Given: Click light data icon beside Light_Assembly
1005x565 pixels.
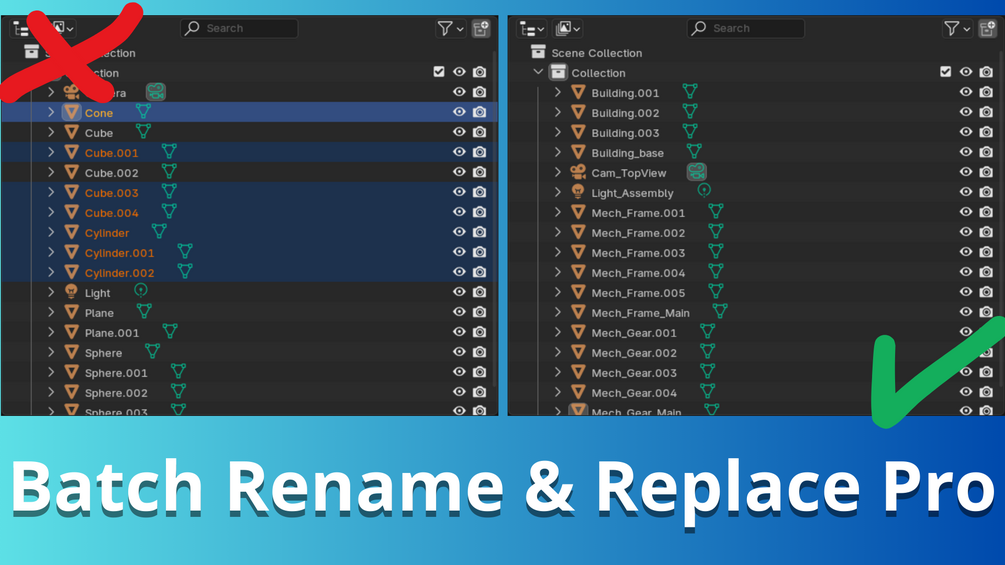Looking at the screenshot, I should pyautogui.click(x=704, y=191).
